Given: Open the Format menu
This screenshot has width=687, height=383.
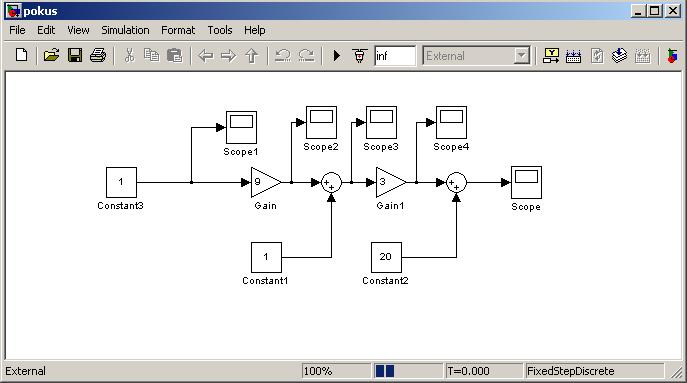Looking at the screenshot, I should click(x=178, y=30).
